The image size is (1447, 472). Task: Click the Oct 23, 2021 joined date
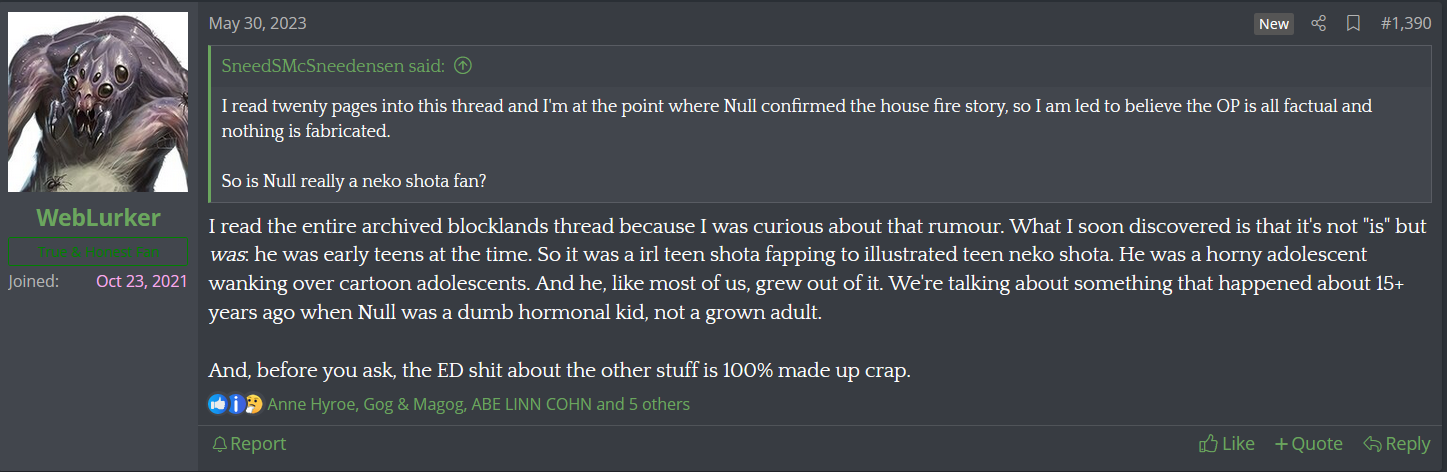pyautogui.click(x=141, y=281)
